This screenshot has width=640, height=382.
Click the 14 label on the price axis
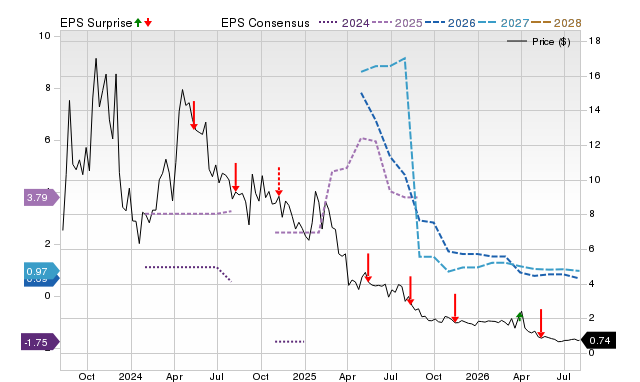(x=595, y=110)
